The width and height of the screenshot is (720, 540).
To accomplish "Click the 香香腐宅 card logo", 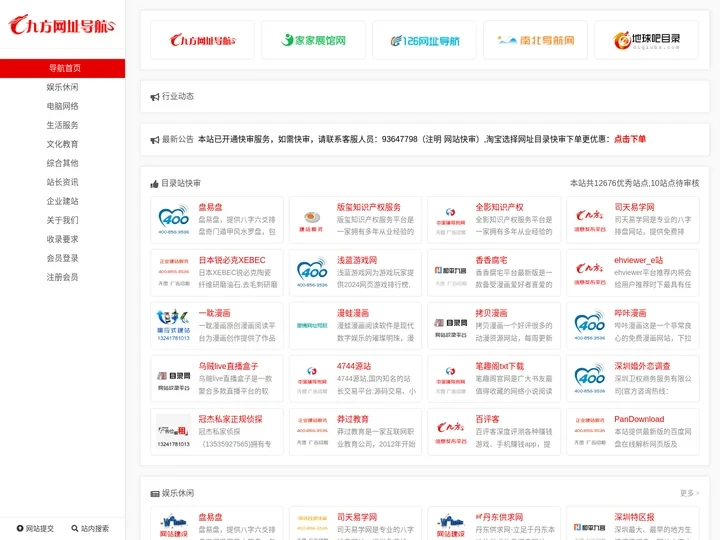I will (450, 272).
